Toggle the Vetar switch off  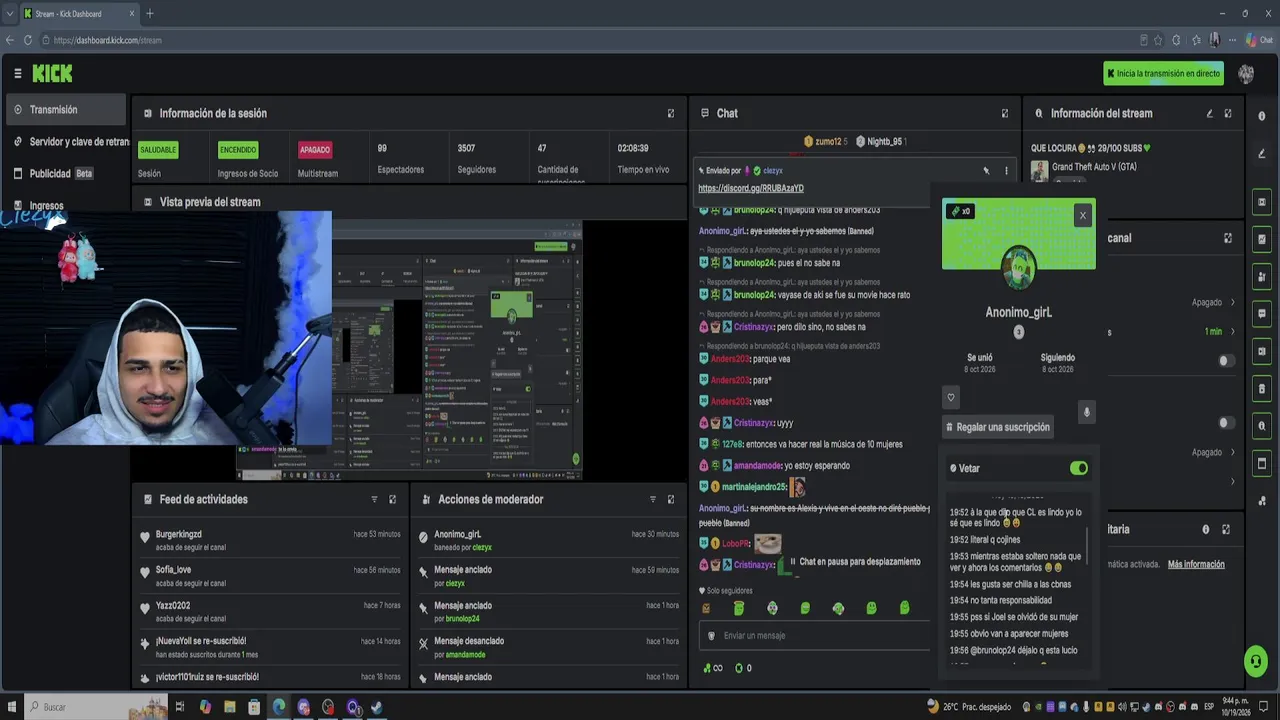[1078, 468]
